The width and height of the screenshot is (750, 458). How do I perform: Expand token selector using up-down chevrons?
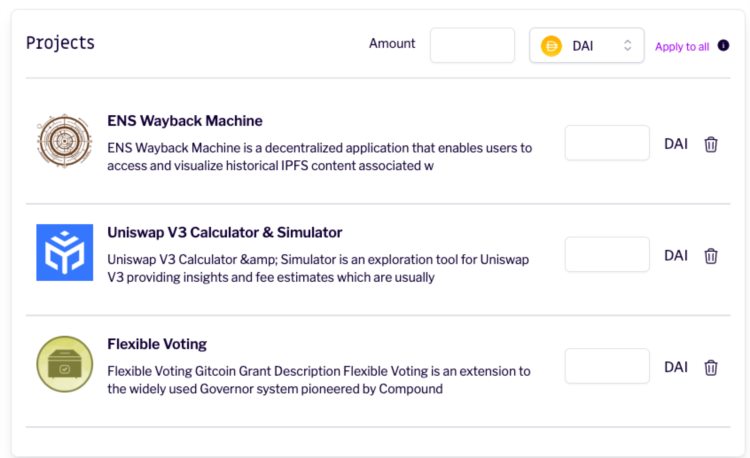click(x=628, y=46)
